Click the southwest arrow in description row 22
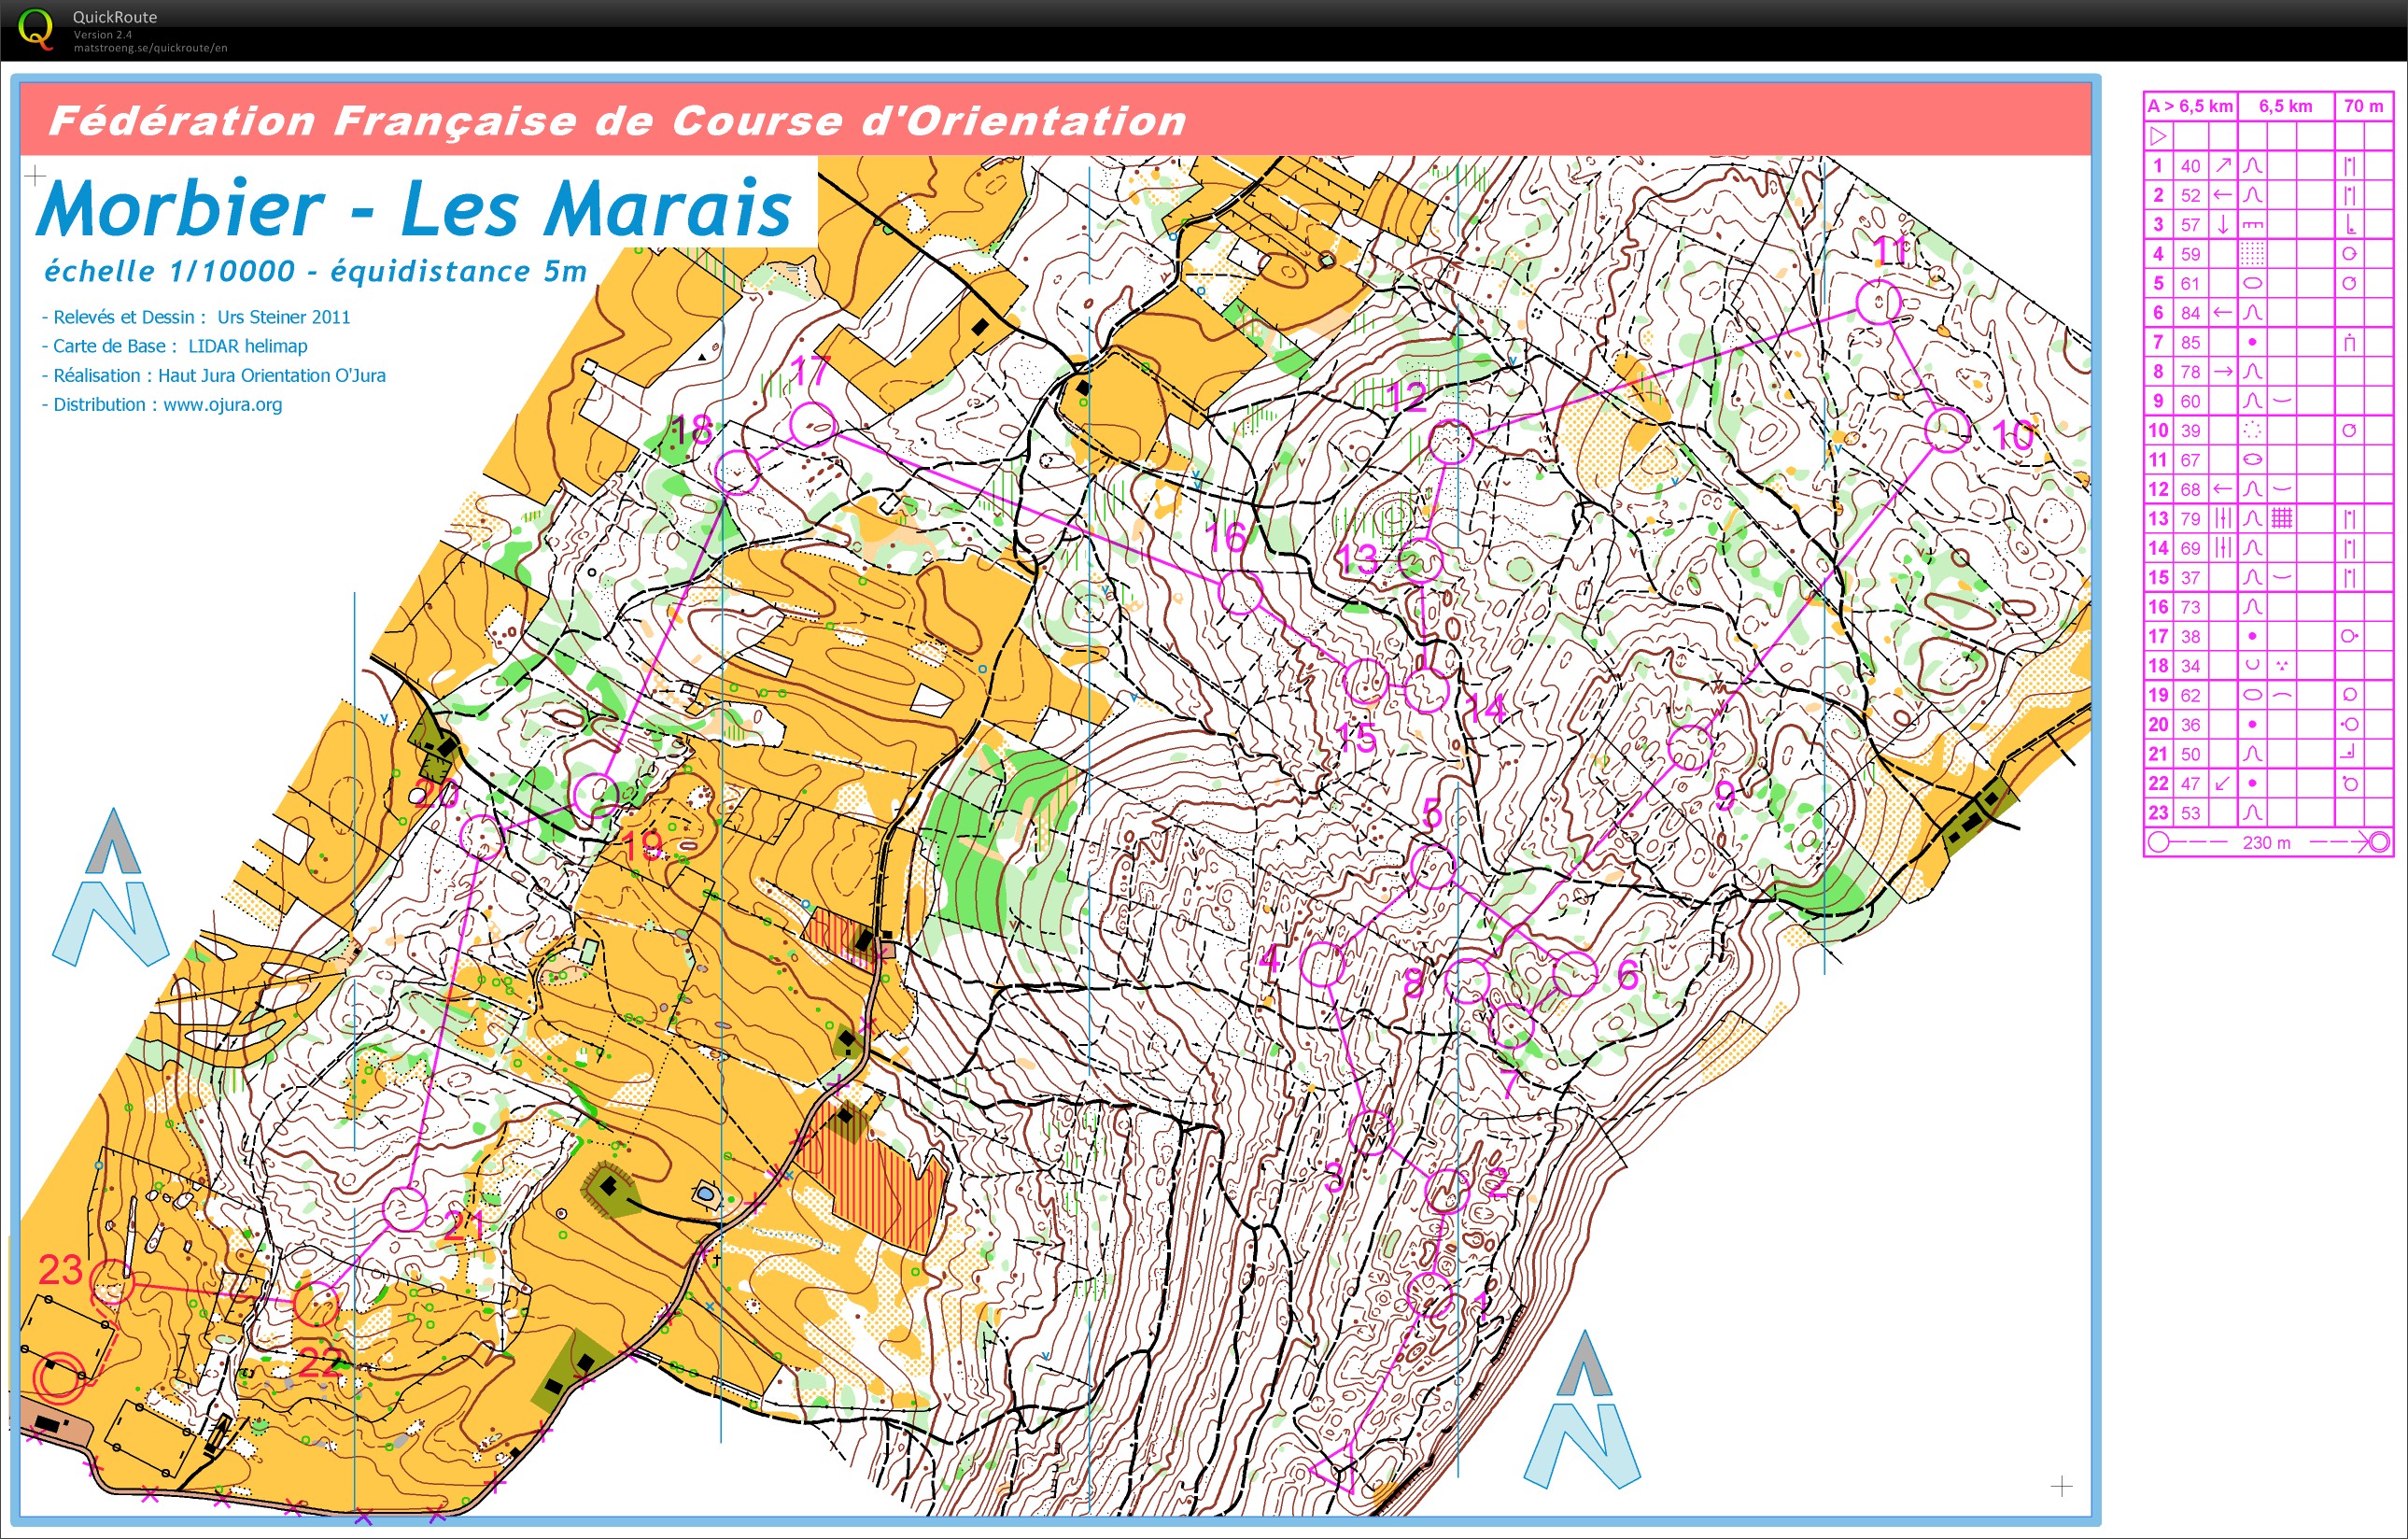2408x1539 pixels. pos(2223,783)
